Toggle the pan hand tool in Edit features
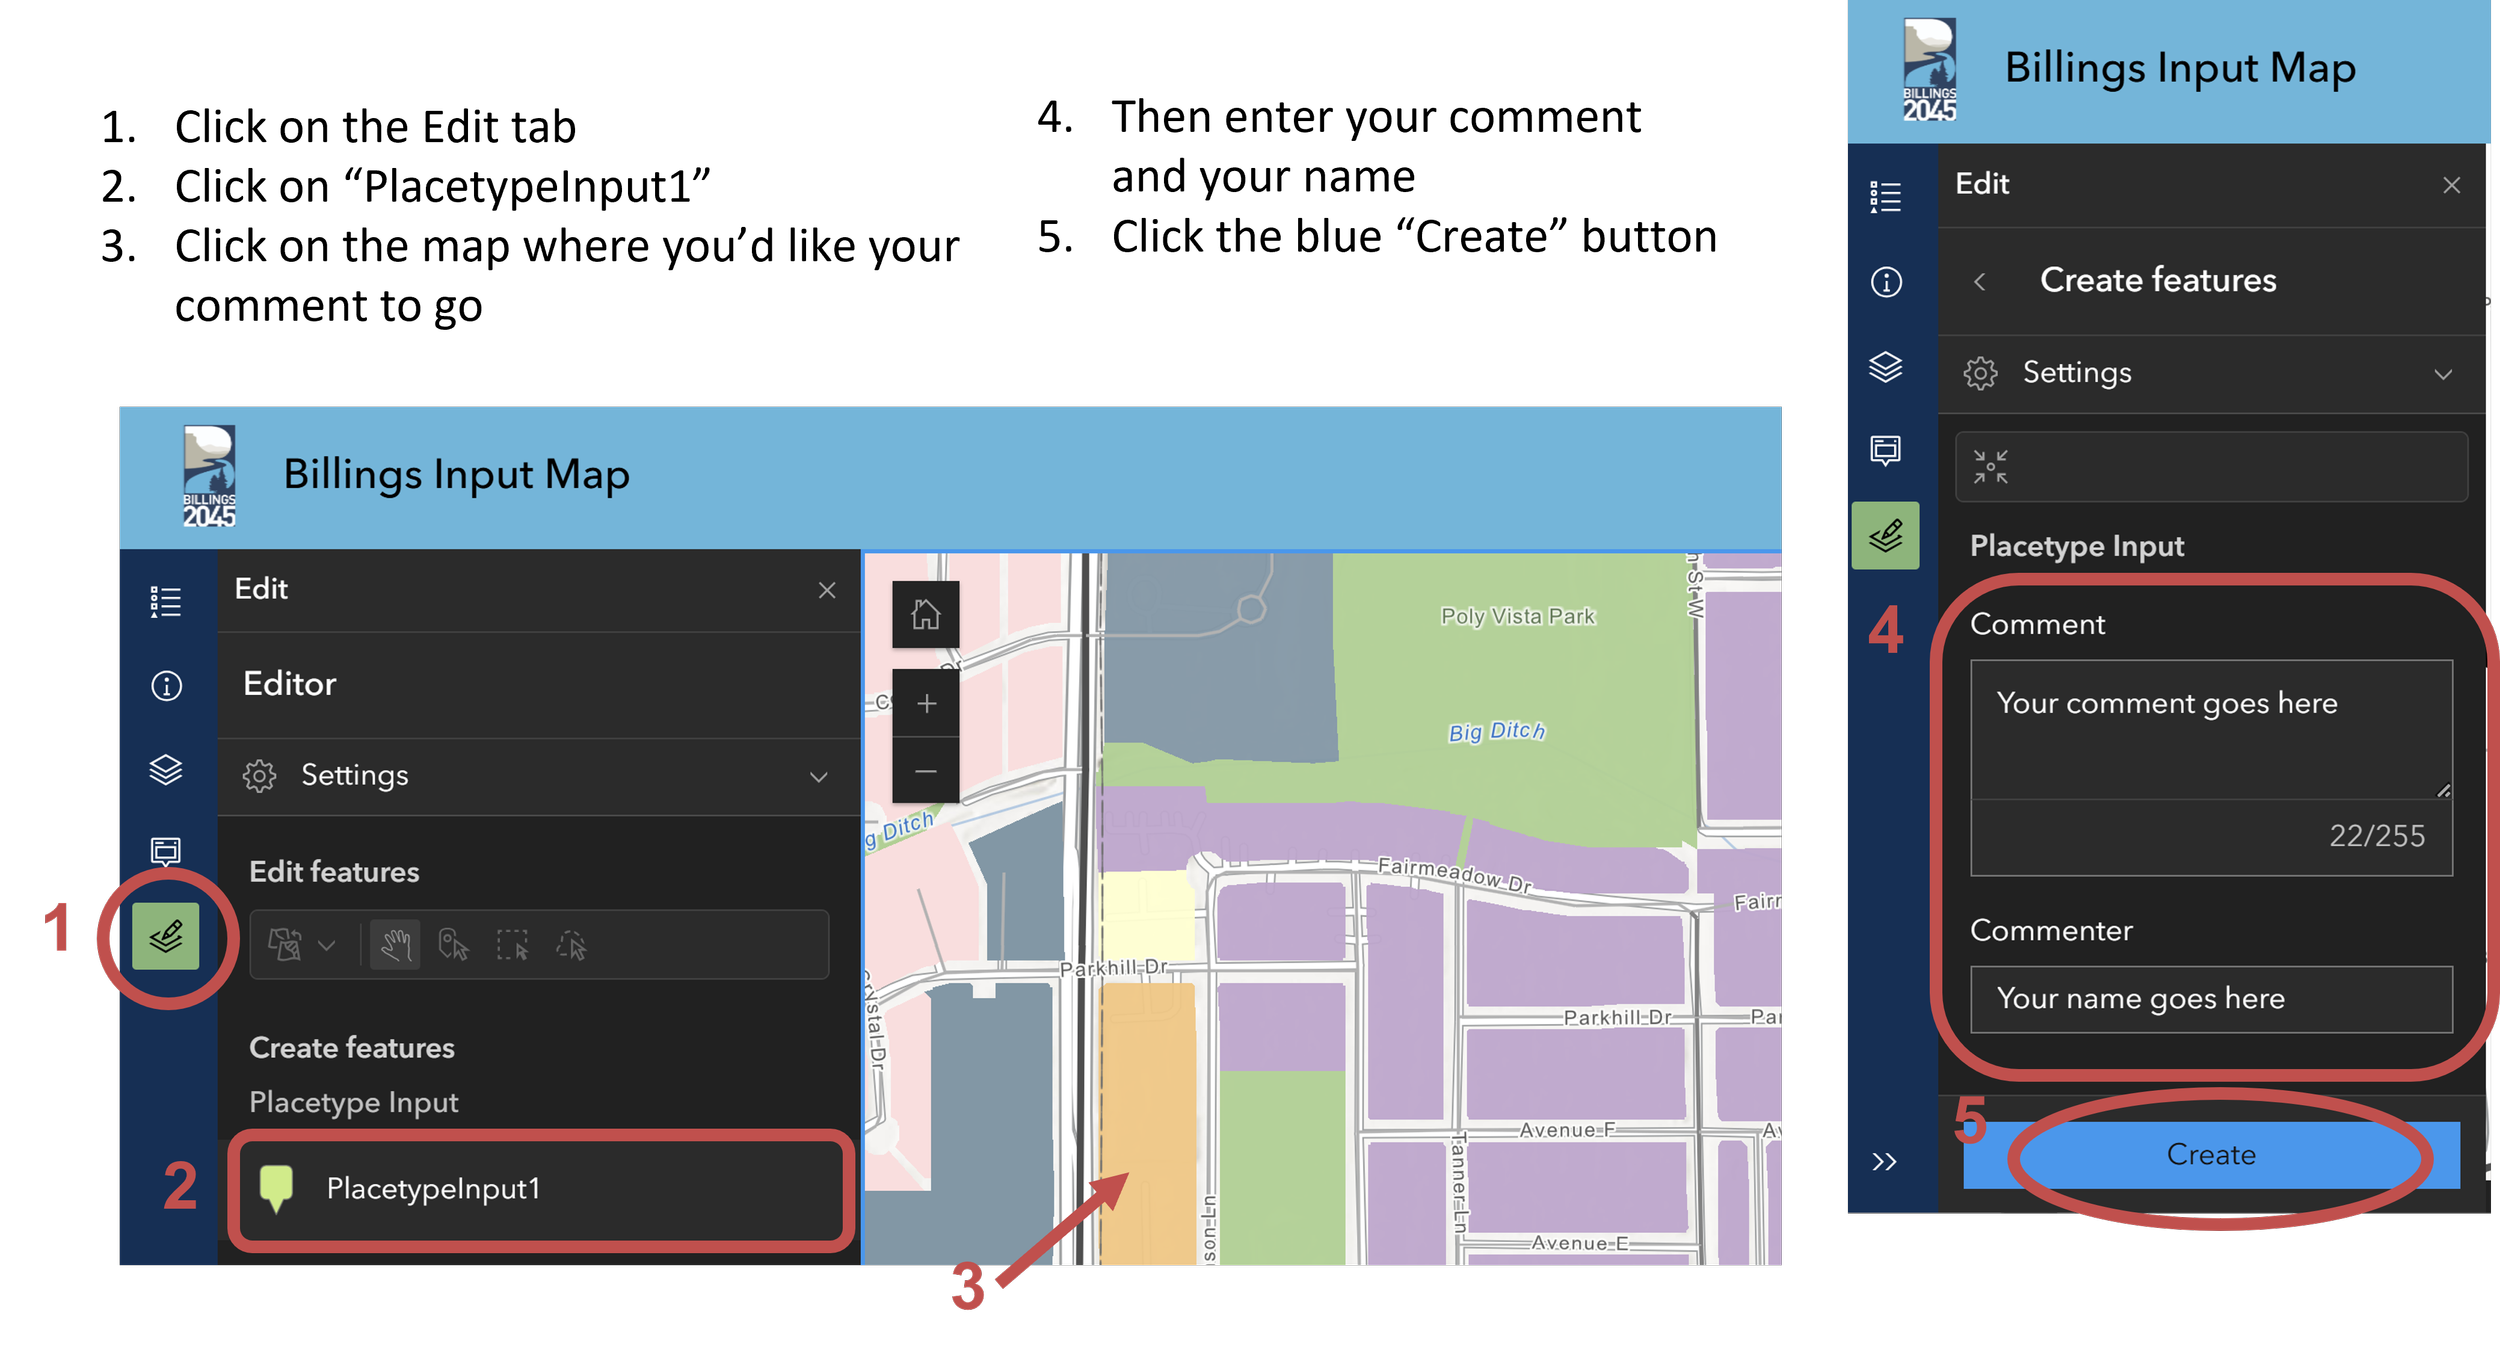Image resolution: width=2500 pixels, height=1364 pixels. click(x=395, y=945)
